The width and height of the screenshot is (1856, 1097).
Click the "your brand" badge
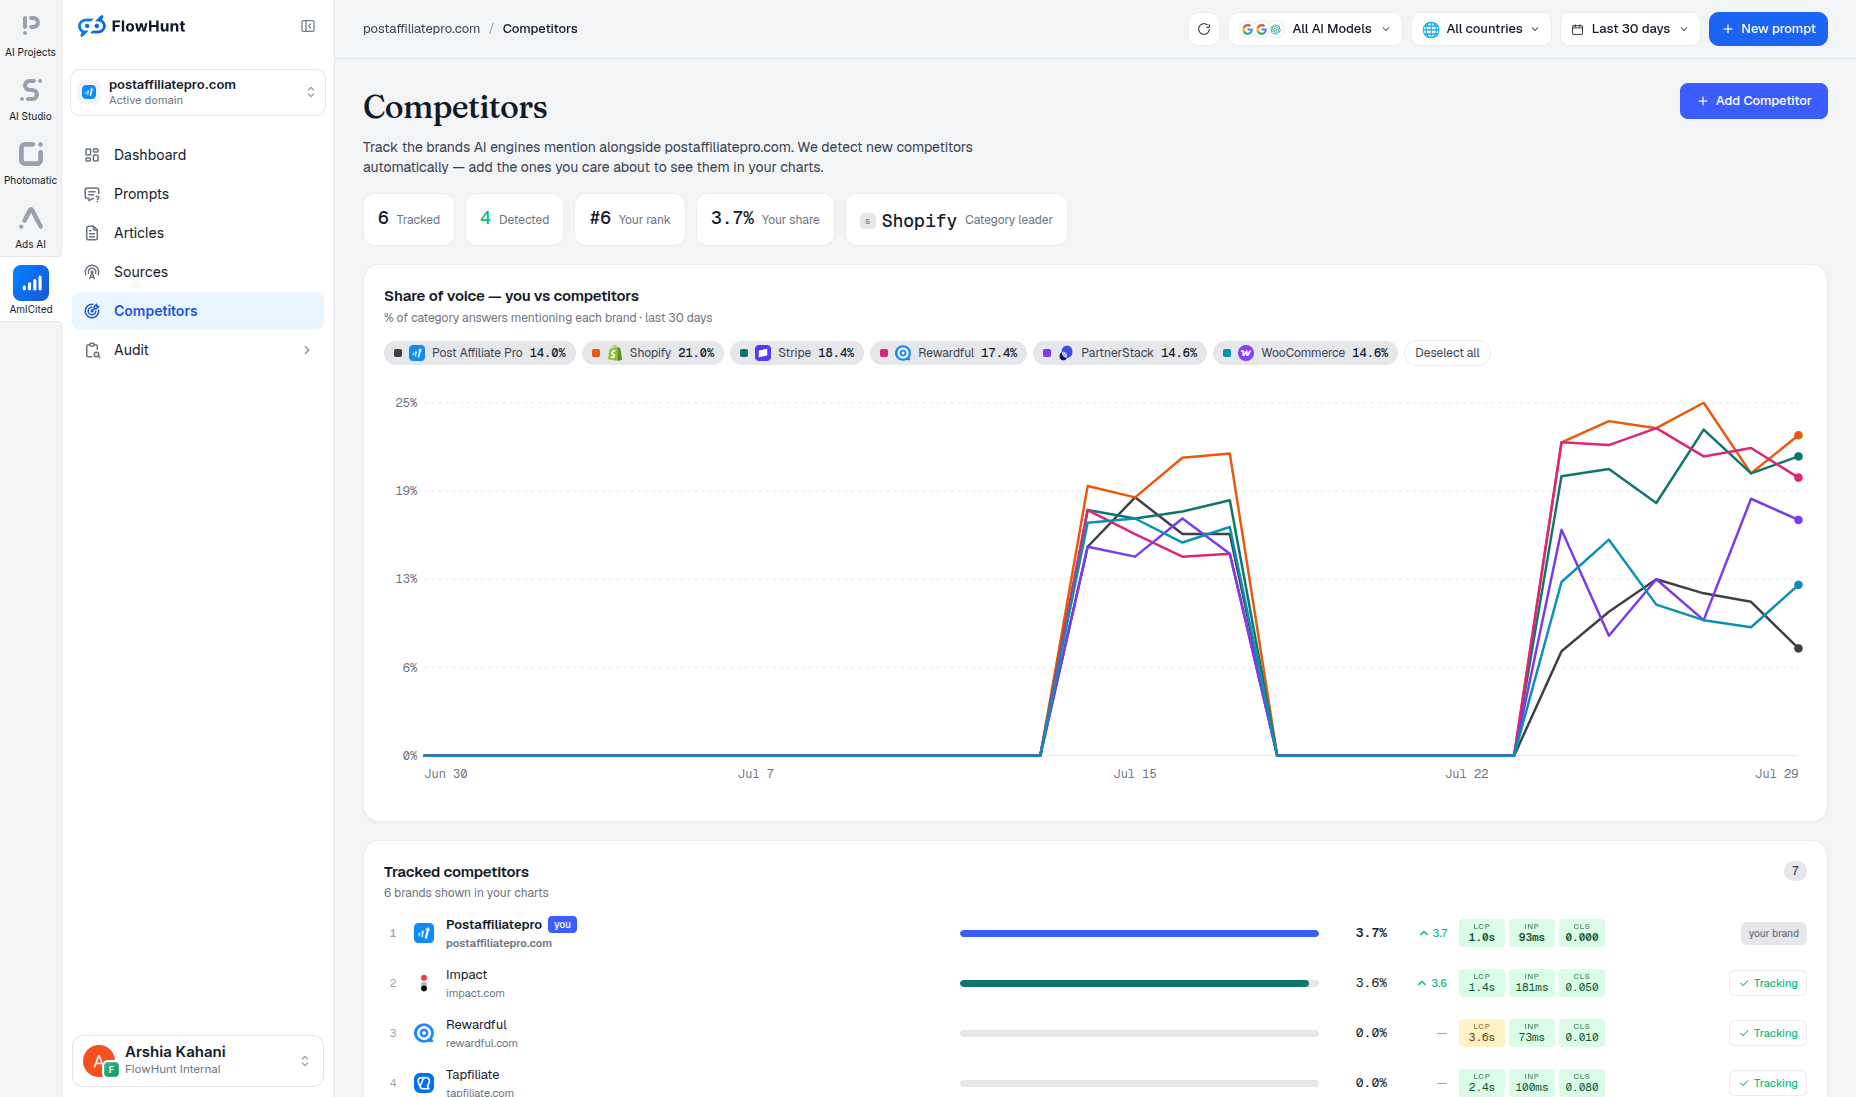tap(1774, 933)
